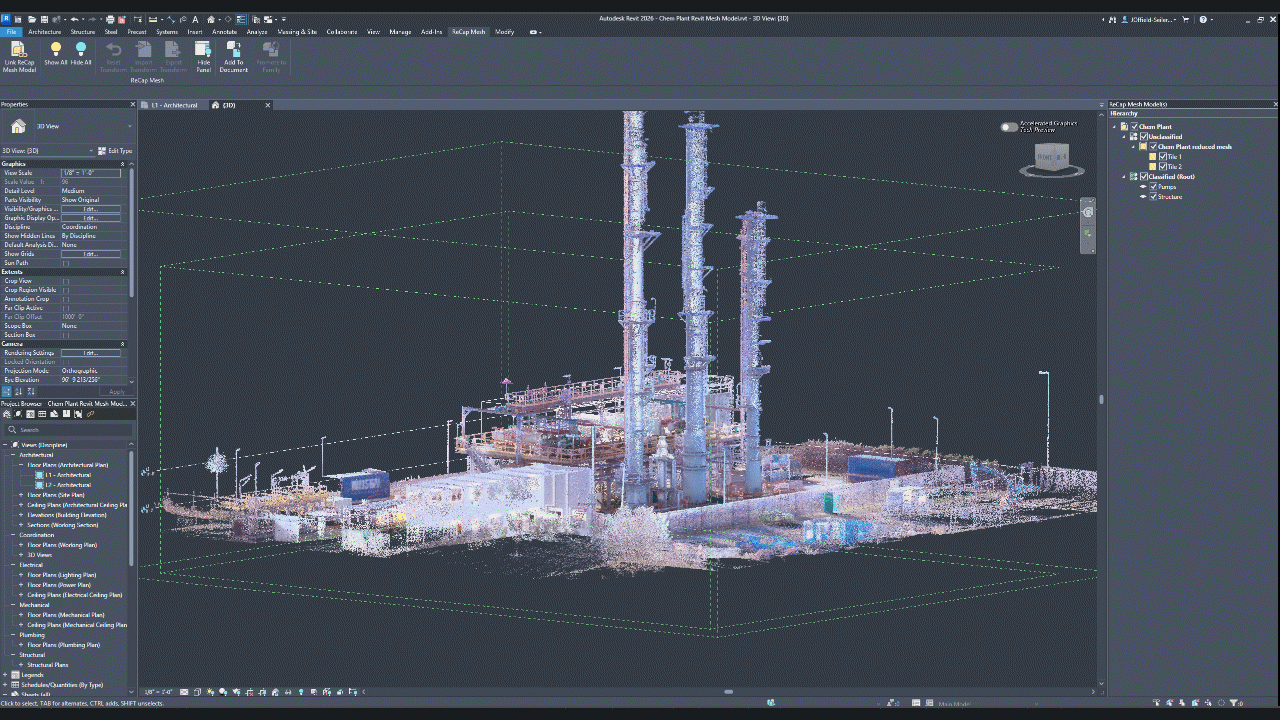Click the Hide Panel ribbon icon
Viewport: 1280px width, 720px height.
pyautogui.click(x=203, y=50)
